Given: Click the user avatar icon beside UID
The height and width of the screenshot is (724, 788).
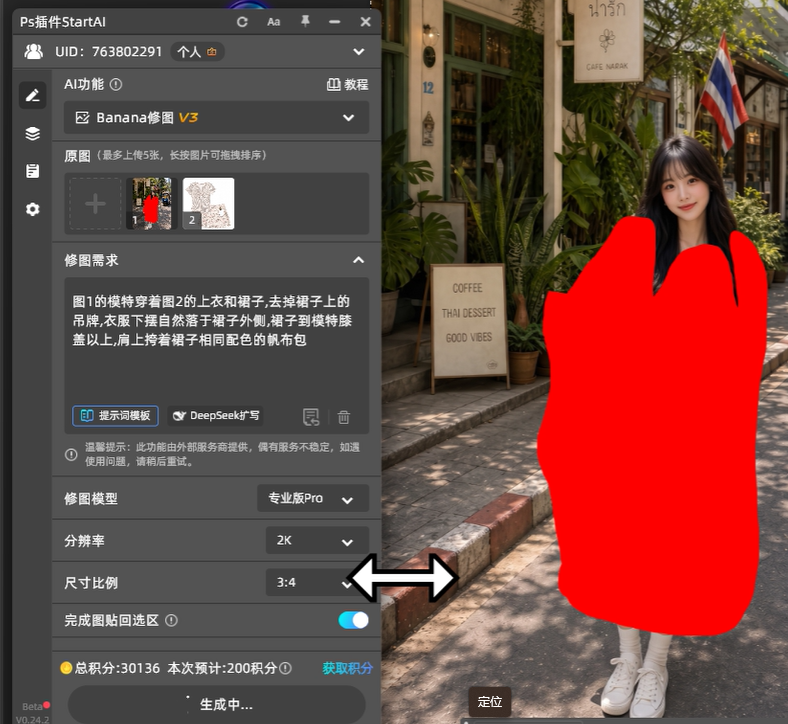Looking at the screenshot, I should [34, 52].
